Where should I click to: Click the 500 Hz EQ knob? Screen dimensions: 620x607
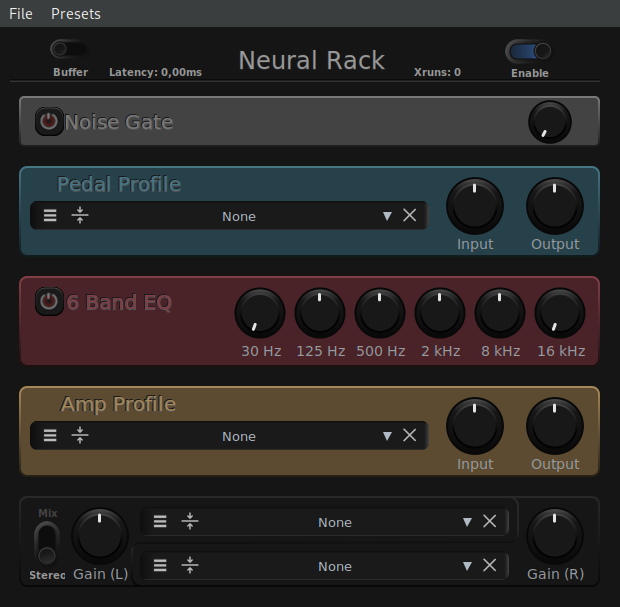(x=380, y=312)
